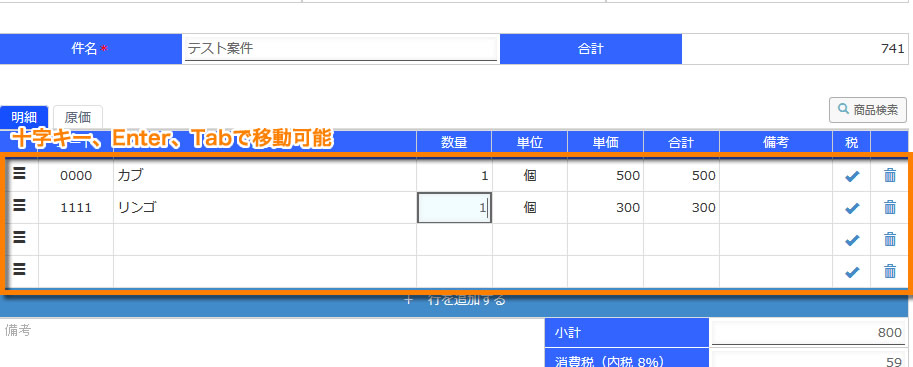
Task: Click the 件名 field containing テスト案件
Action: 341,49
